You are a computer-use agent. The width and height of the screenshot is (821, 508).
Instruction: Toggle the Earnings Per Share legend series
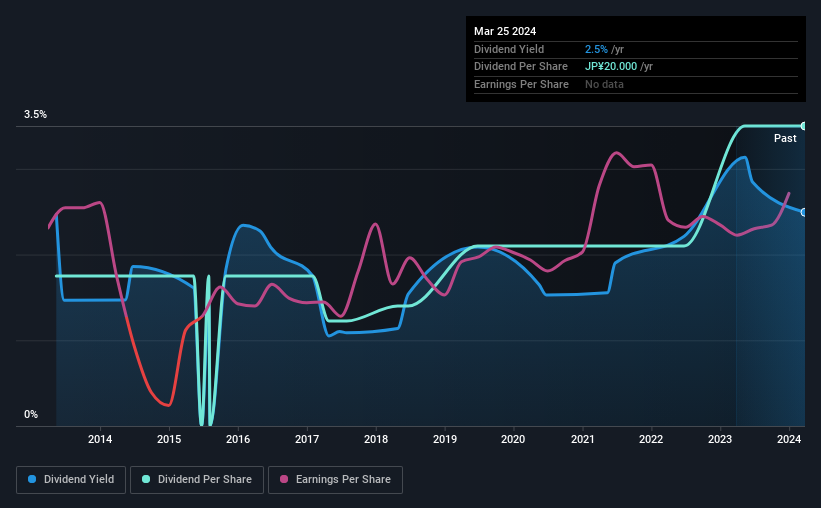pos(335,480)
